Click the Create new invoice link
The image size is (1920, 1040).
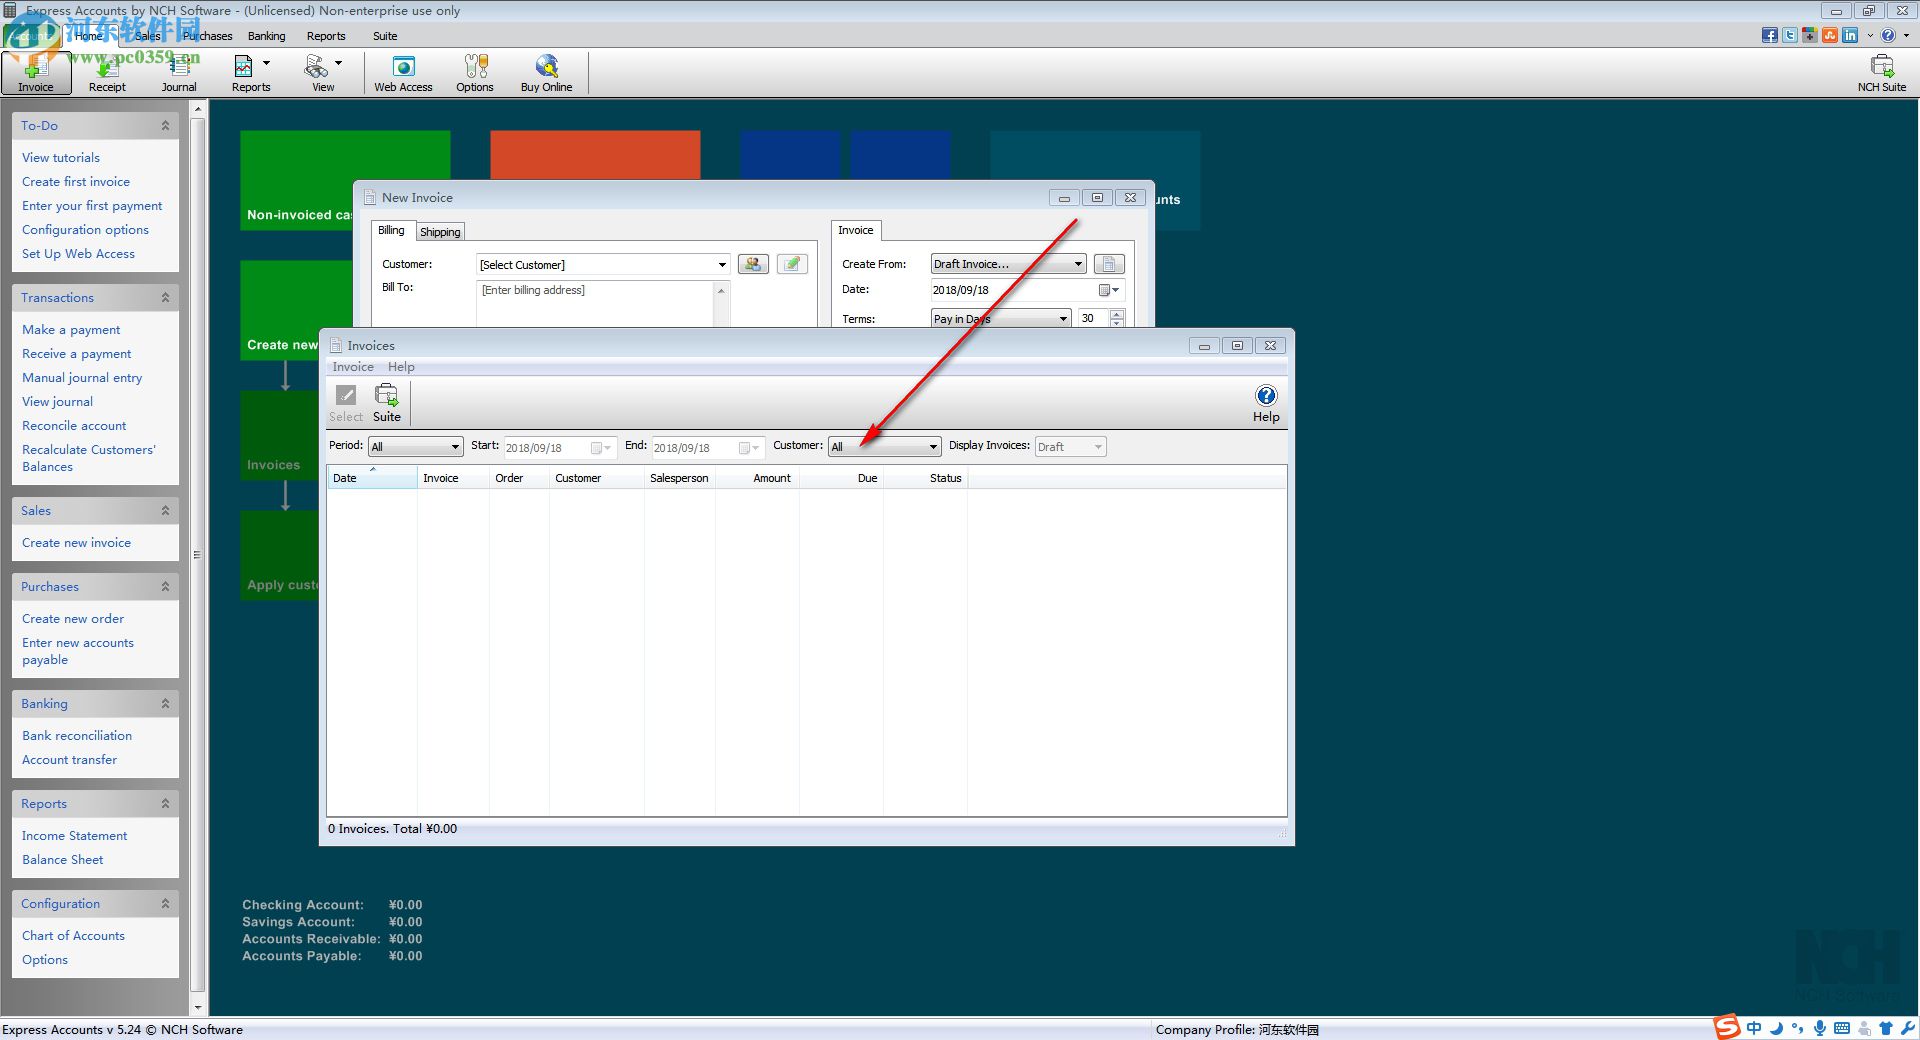tap(76, 542)
